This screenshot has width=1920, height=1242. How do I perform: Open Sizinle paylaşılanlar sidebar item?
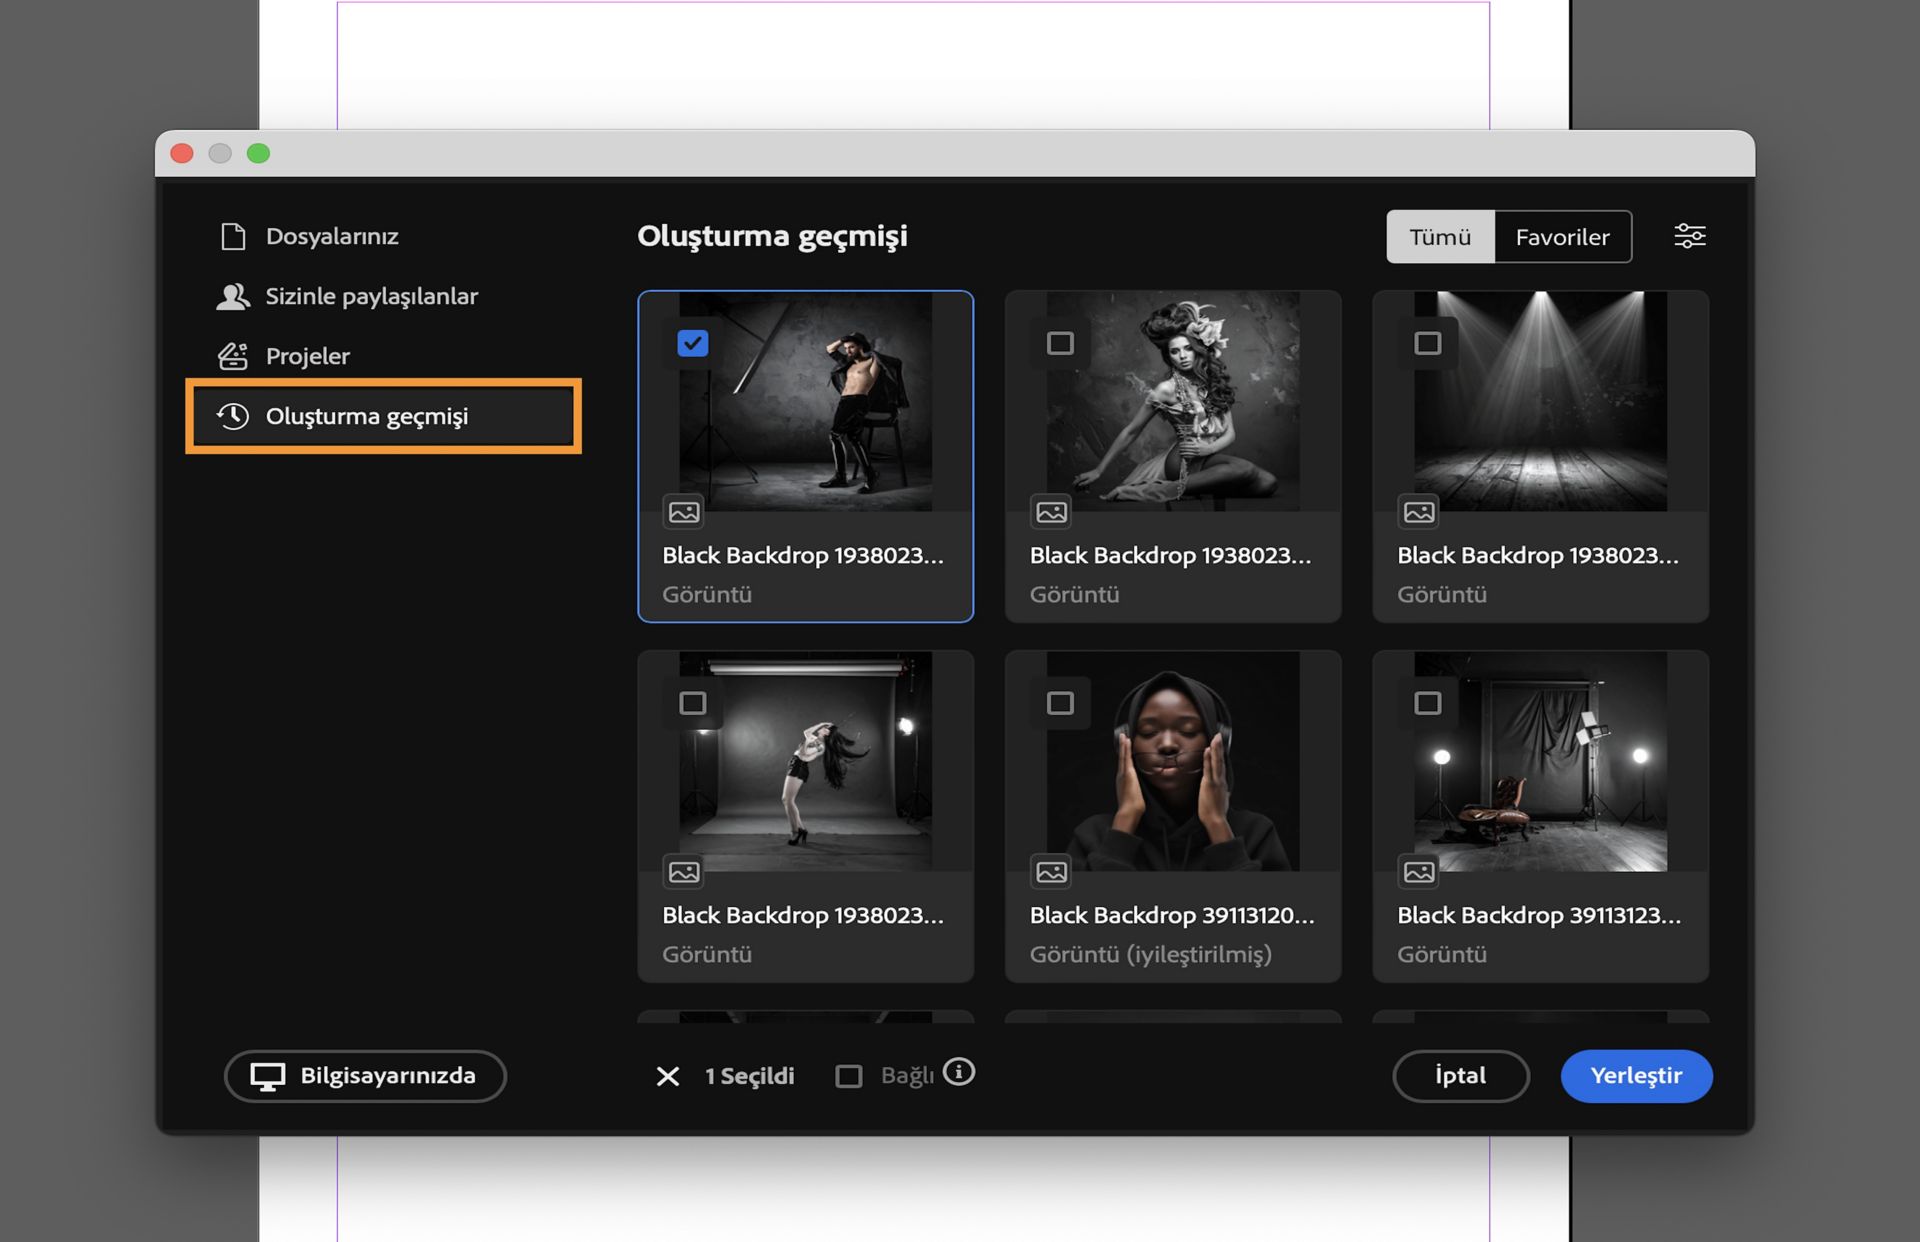click(x=371, y=296)
